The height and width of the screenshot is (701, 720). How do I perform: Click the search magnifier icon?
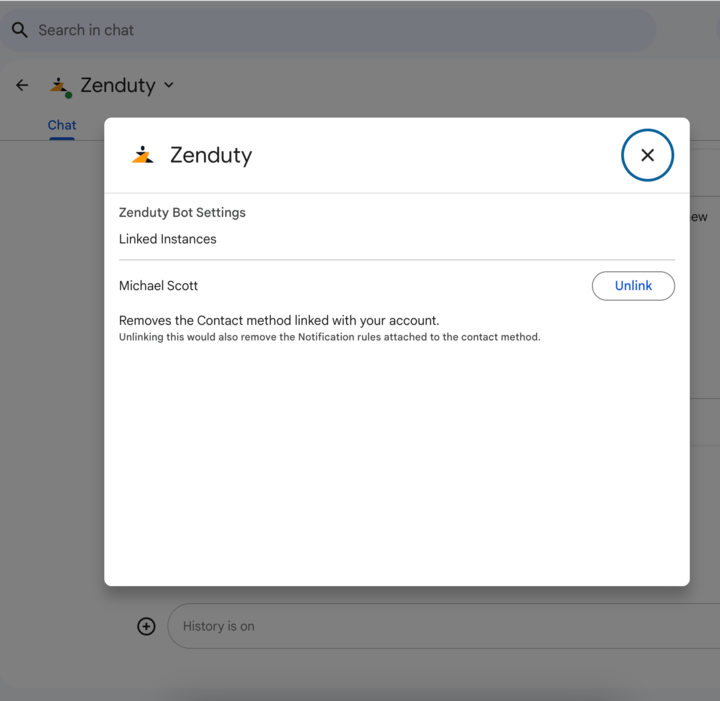(x=19, y=30)
